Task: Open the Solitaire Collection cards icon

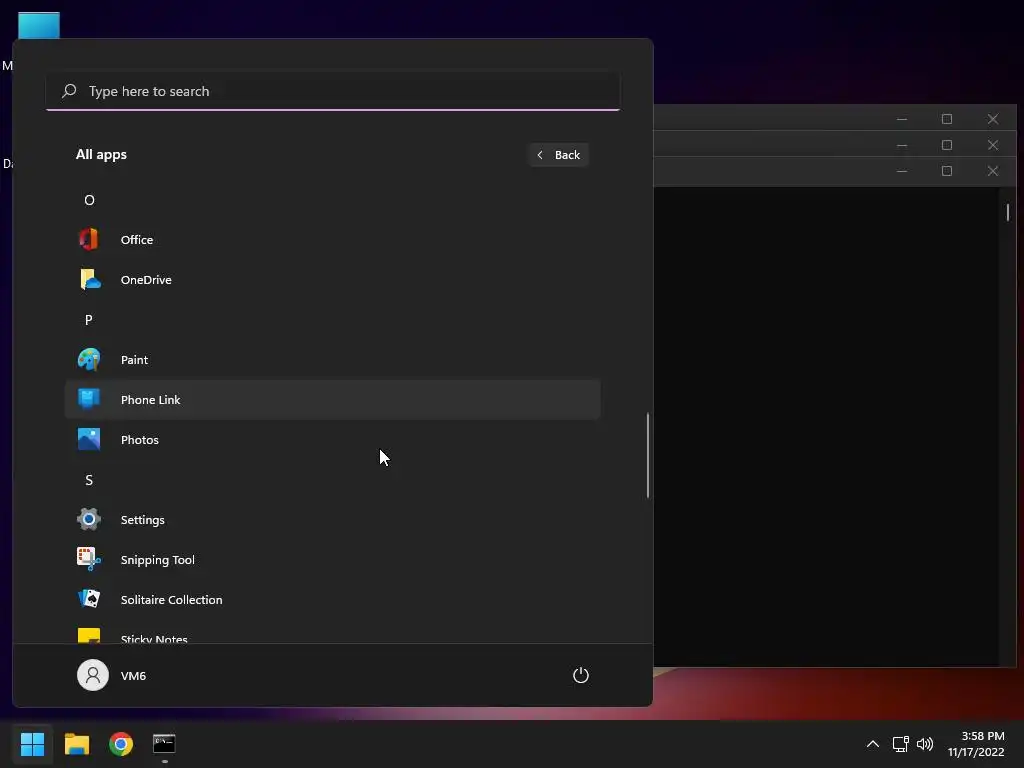Action: point(89,599)
